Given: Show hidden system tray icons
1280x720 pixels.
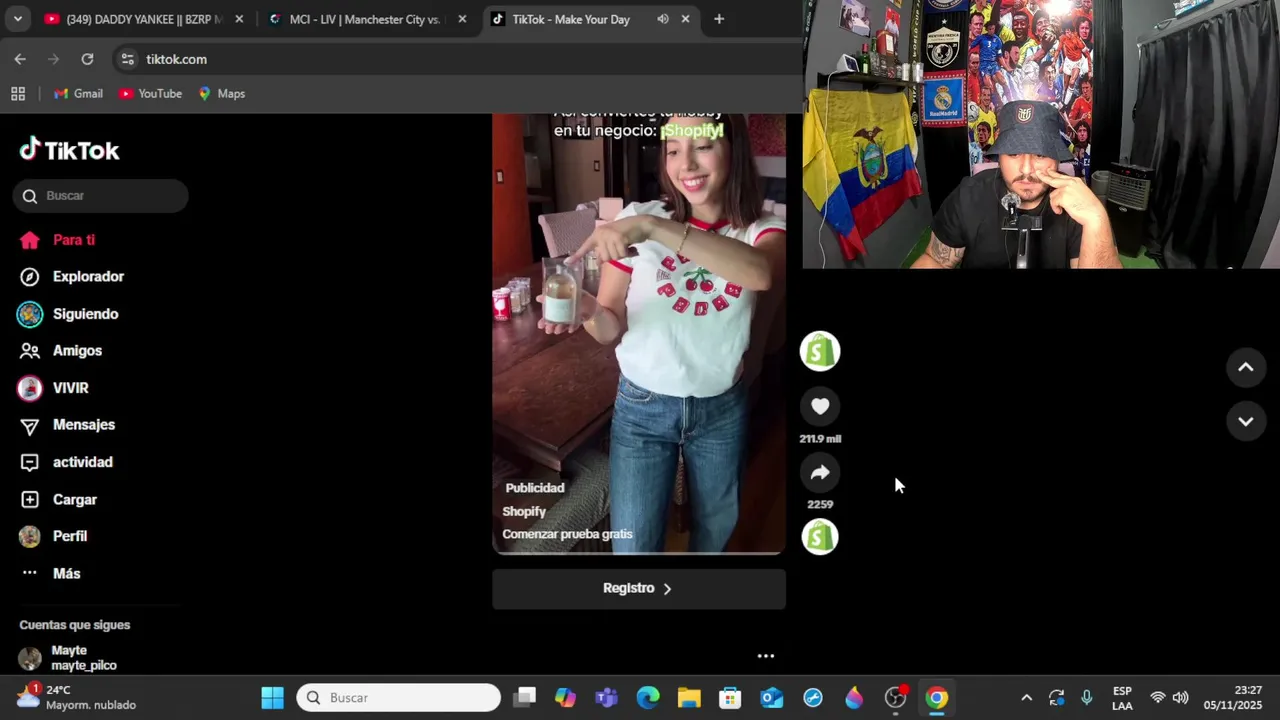Looking at the screenshot, I should tap(1026, 697).
